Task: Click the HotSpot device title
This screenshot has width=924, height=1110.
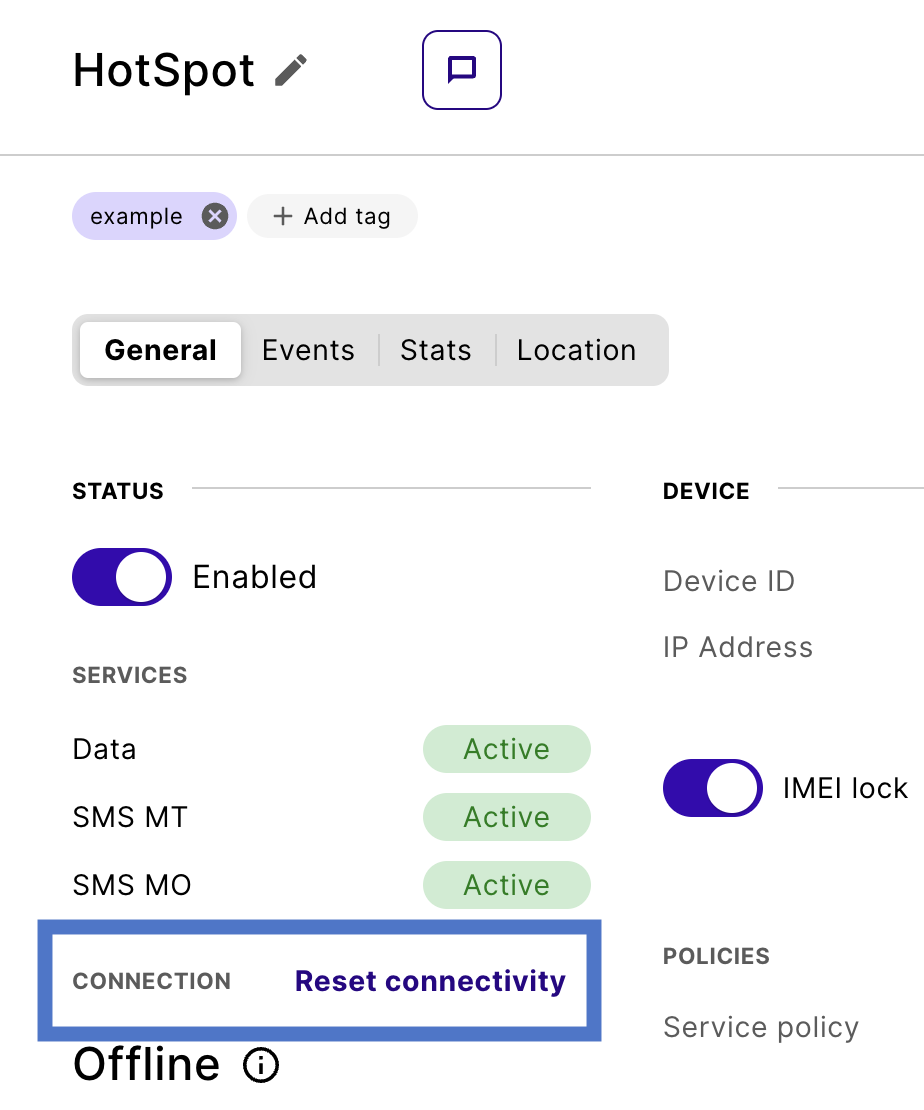Action: (164, 71)
